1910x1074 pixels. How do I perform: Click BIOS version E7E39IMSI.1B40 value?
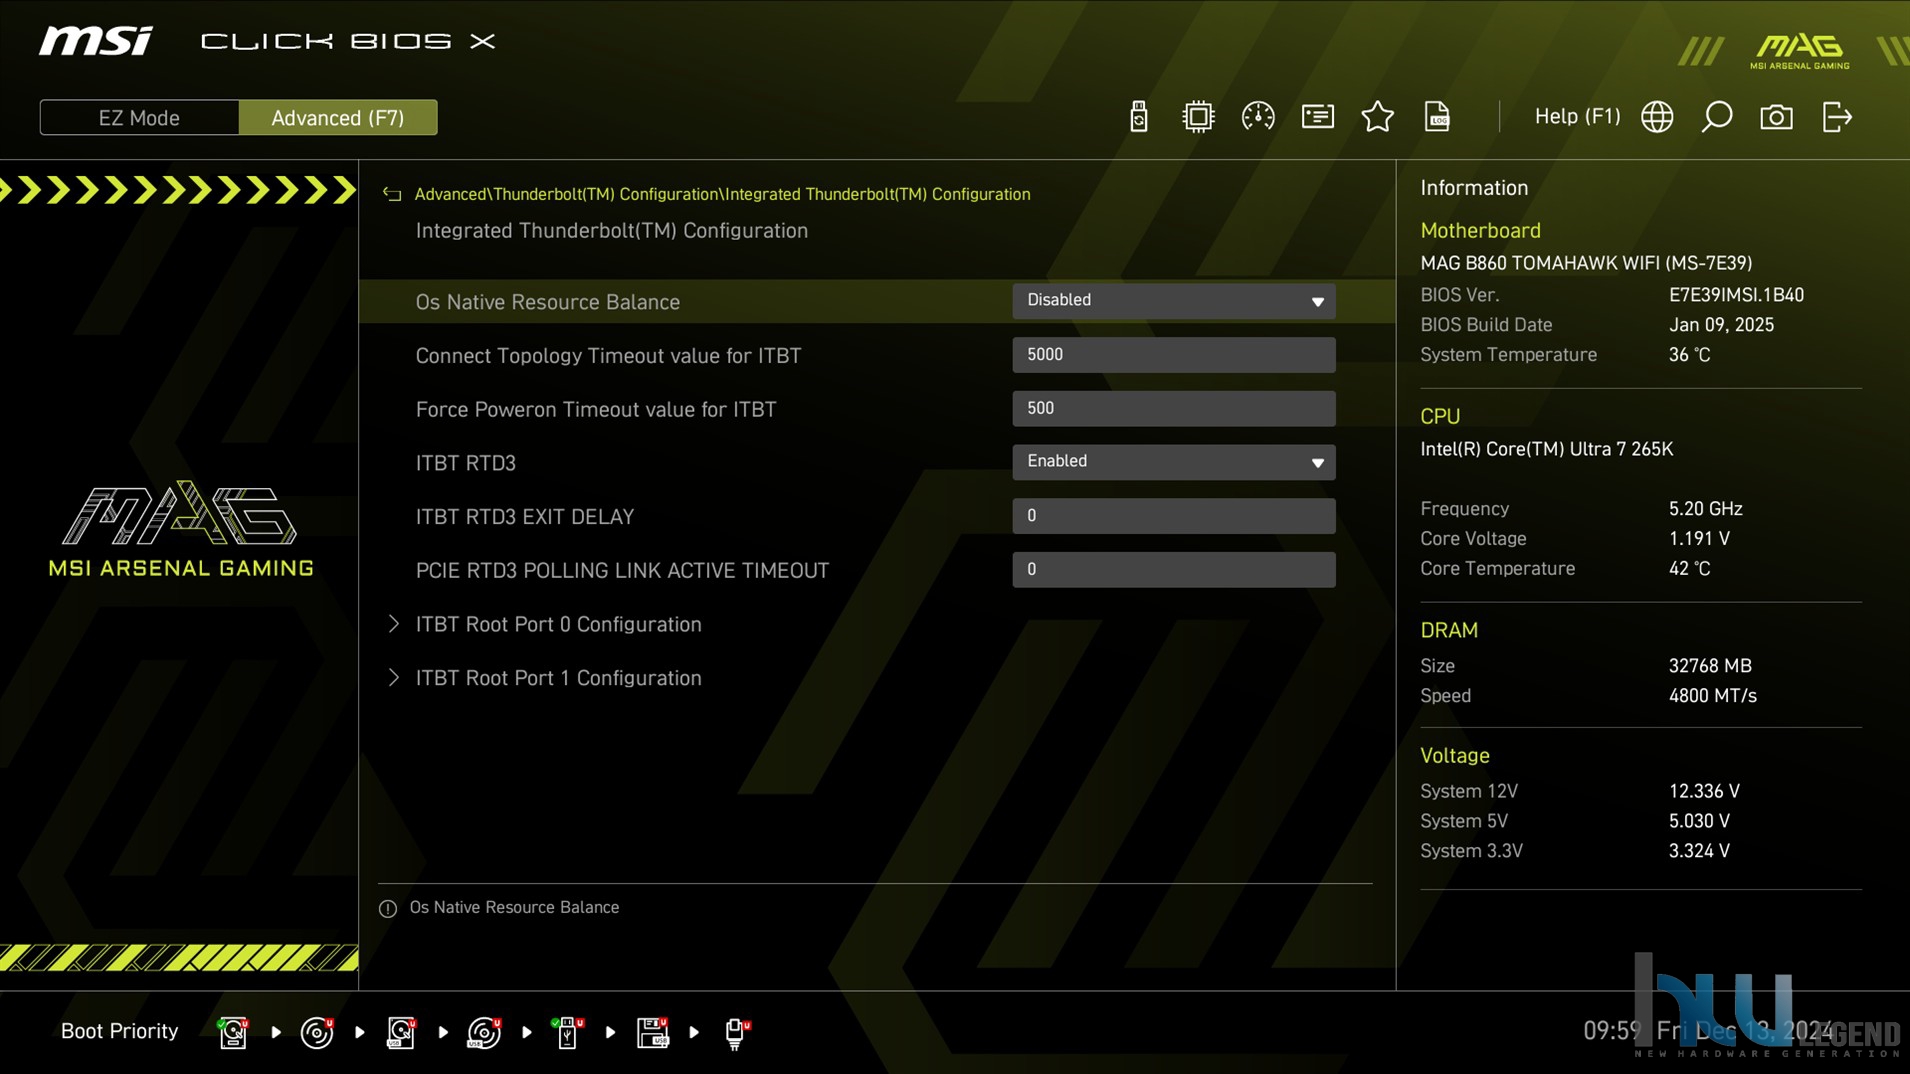1736,295
